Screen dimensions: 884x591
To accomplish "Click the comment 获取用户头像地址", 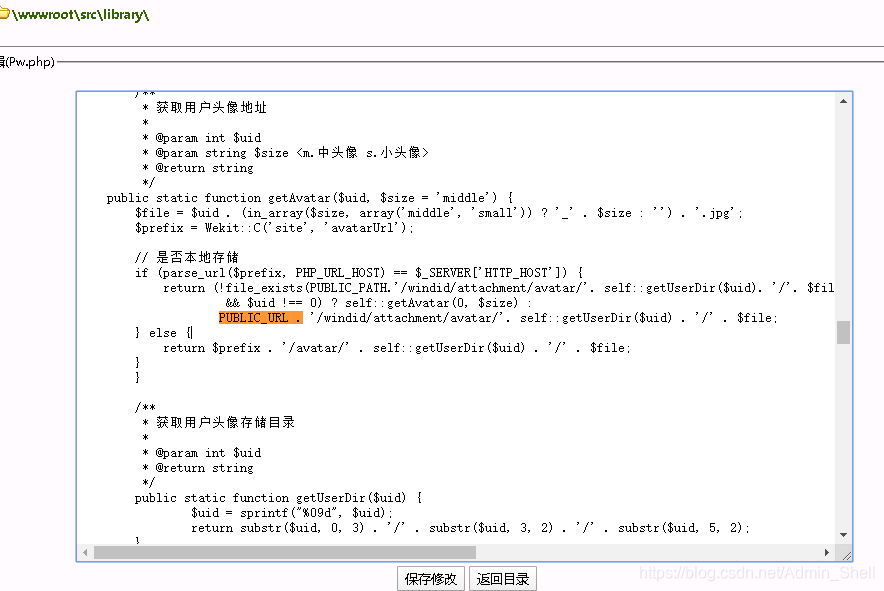I will tap(205, 108).
